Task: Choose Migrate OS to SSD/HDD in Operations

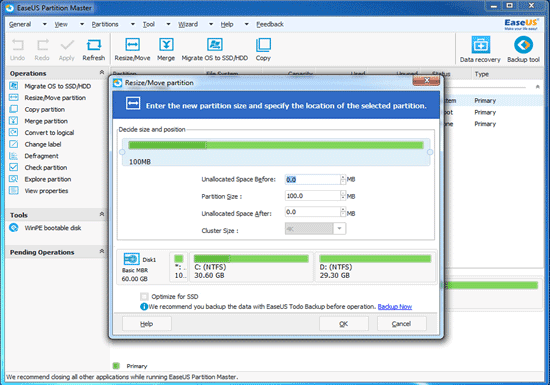Action: (x=58, y=86)
